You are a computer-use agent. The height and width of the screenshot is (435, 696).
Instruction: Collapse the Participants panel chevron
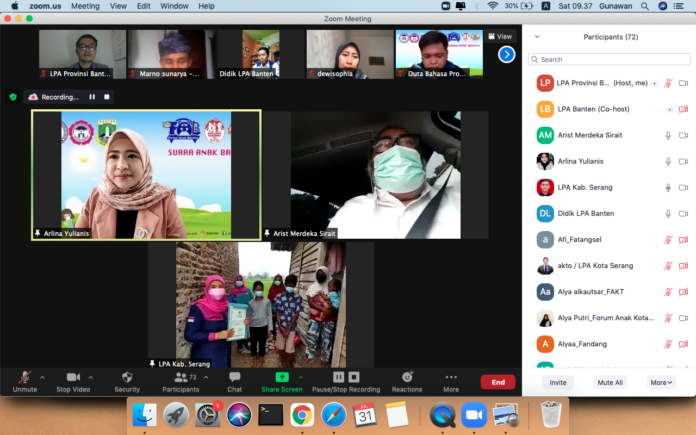tap(536, 36)
